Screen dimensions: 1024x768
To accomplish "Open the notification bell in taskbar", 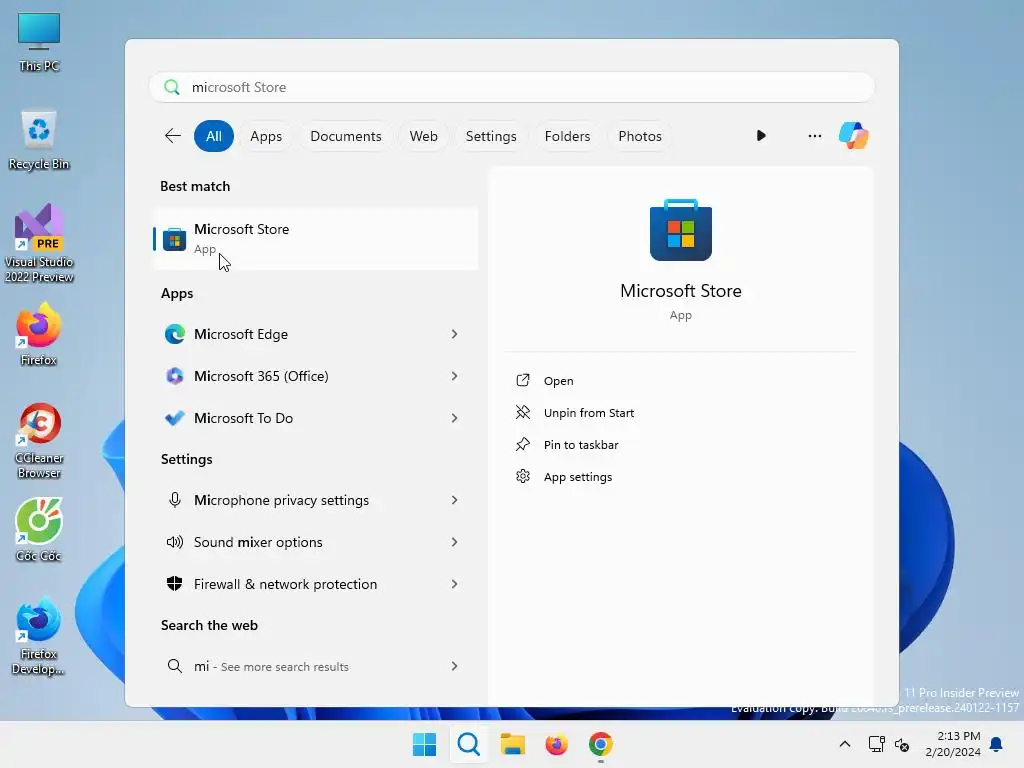I will (x=996, y=744).
